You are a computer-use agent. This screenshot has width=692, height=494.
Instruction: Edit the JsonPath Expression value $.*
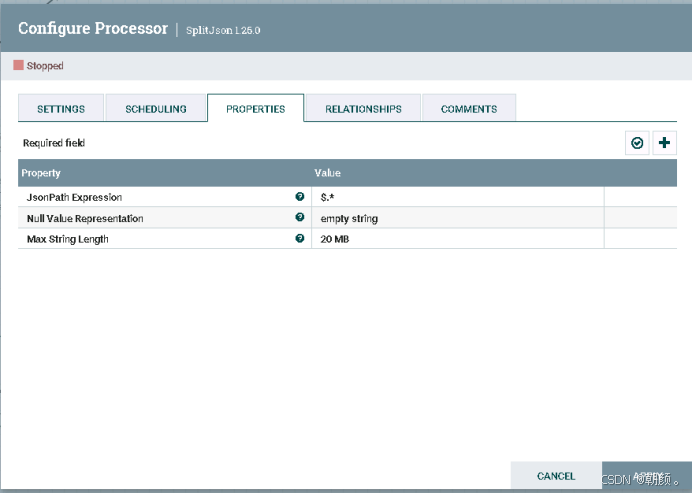point(458,197)
